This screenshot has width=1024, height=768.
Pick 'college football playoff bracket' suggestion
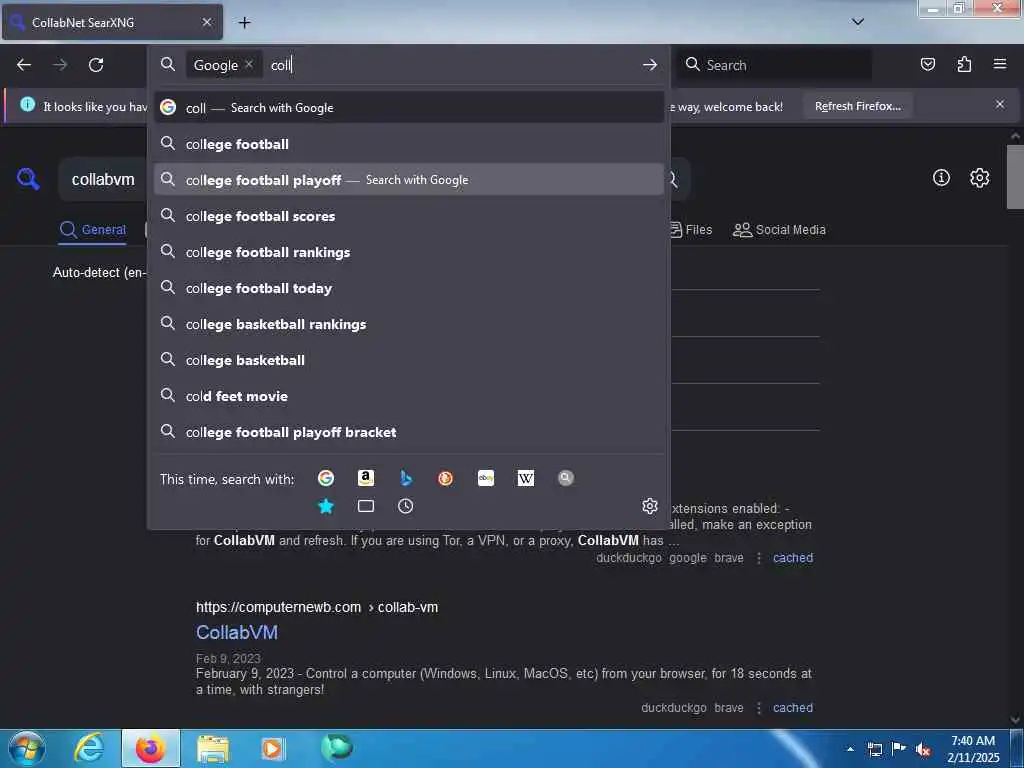click(x=409, y=431)
